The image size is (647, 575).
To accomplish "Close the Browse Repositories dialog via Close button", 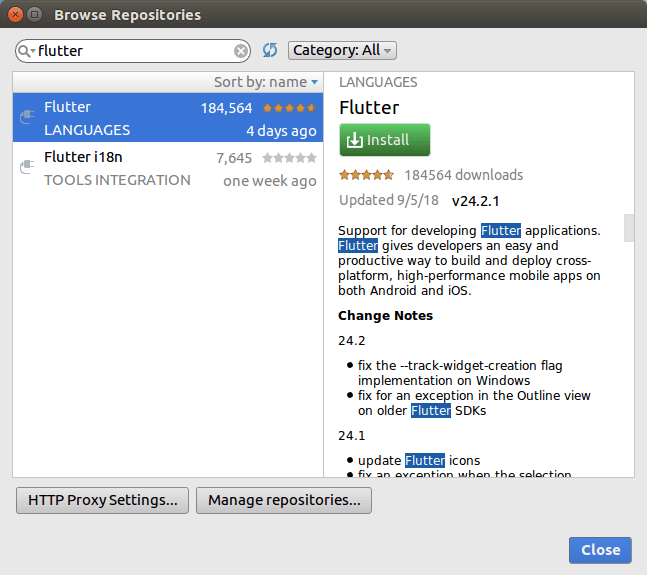I will coord(600,550).
